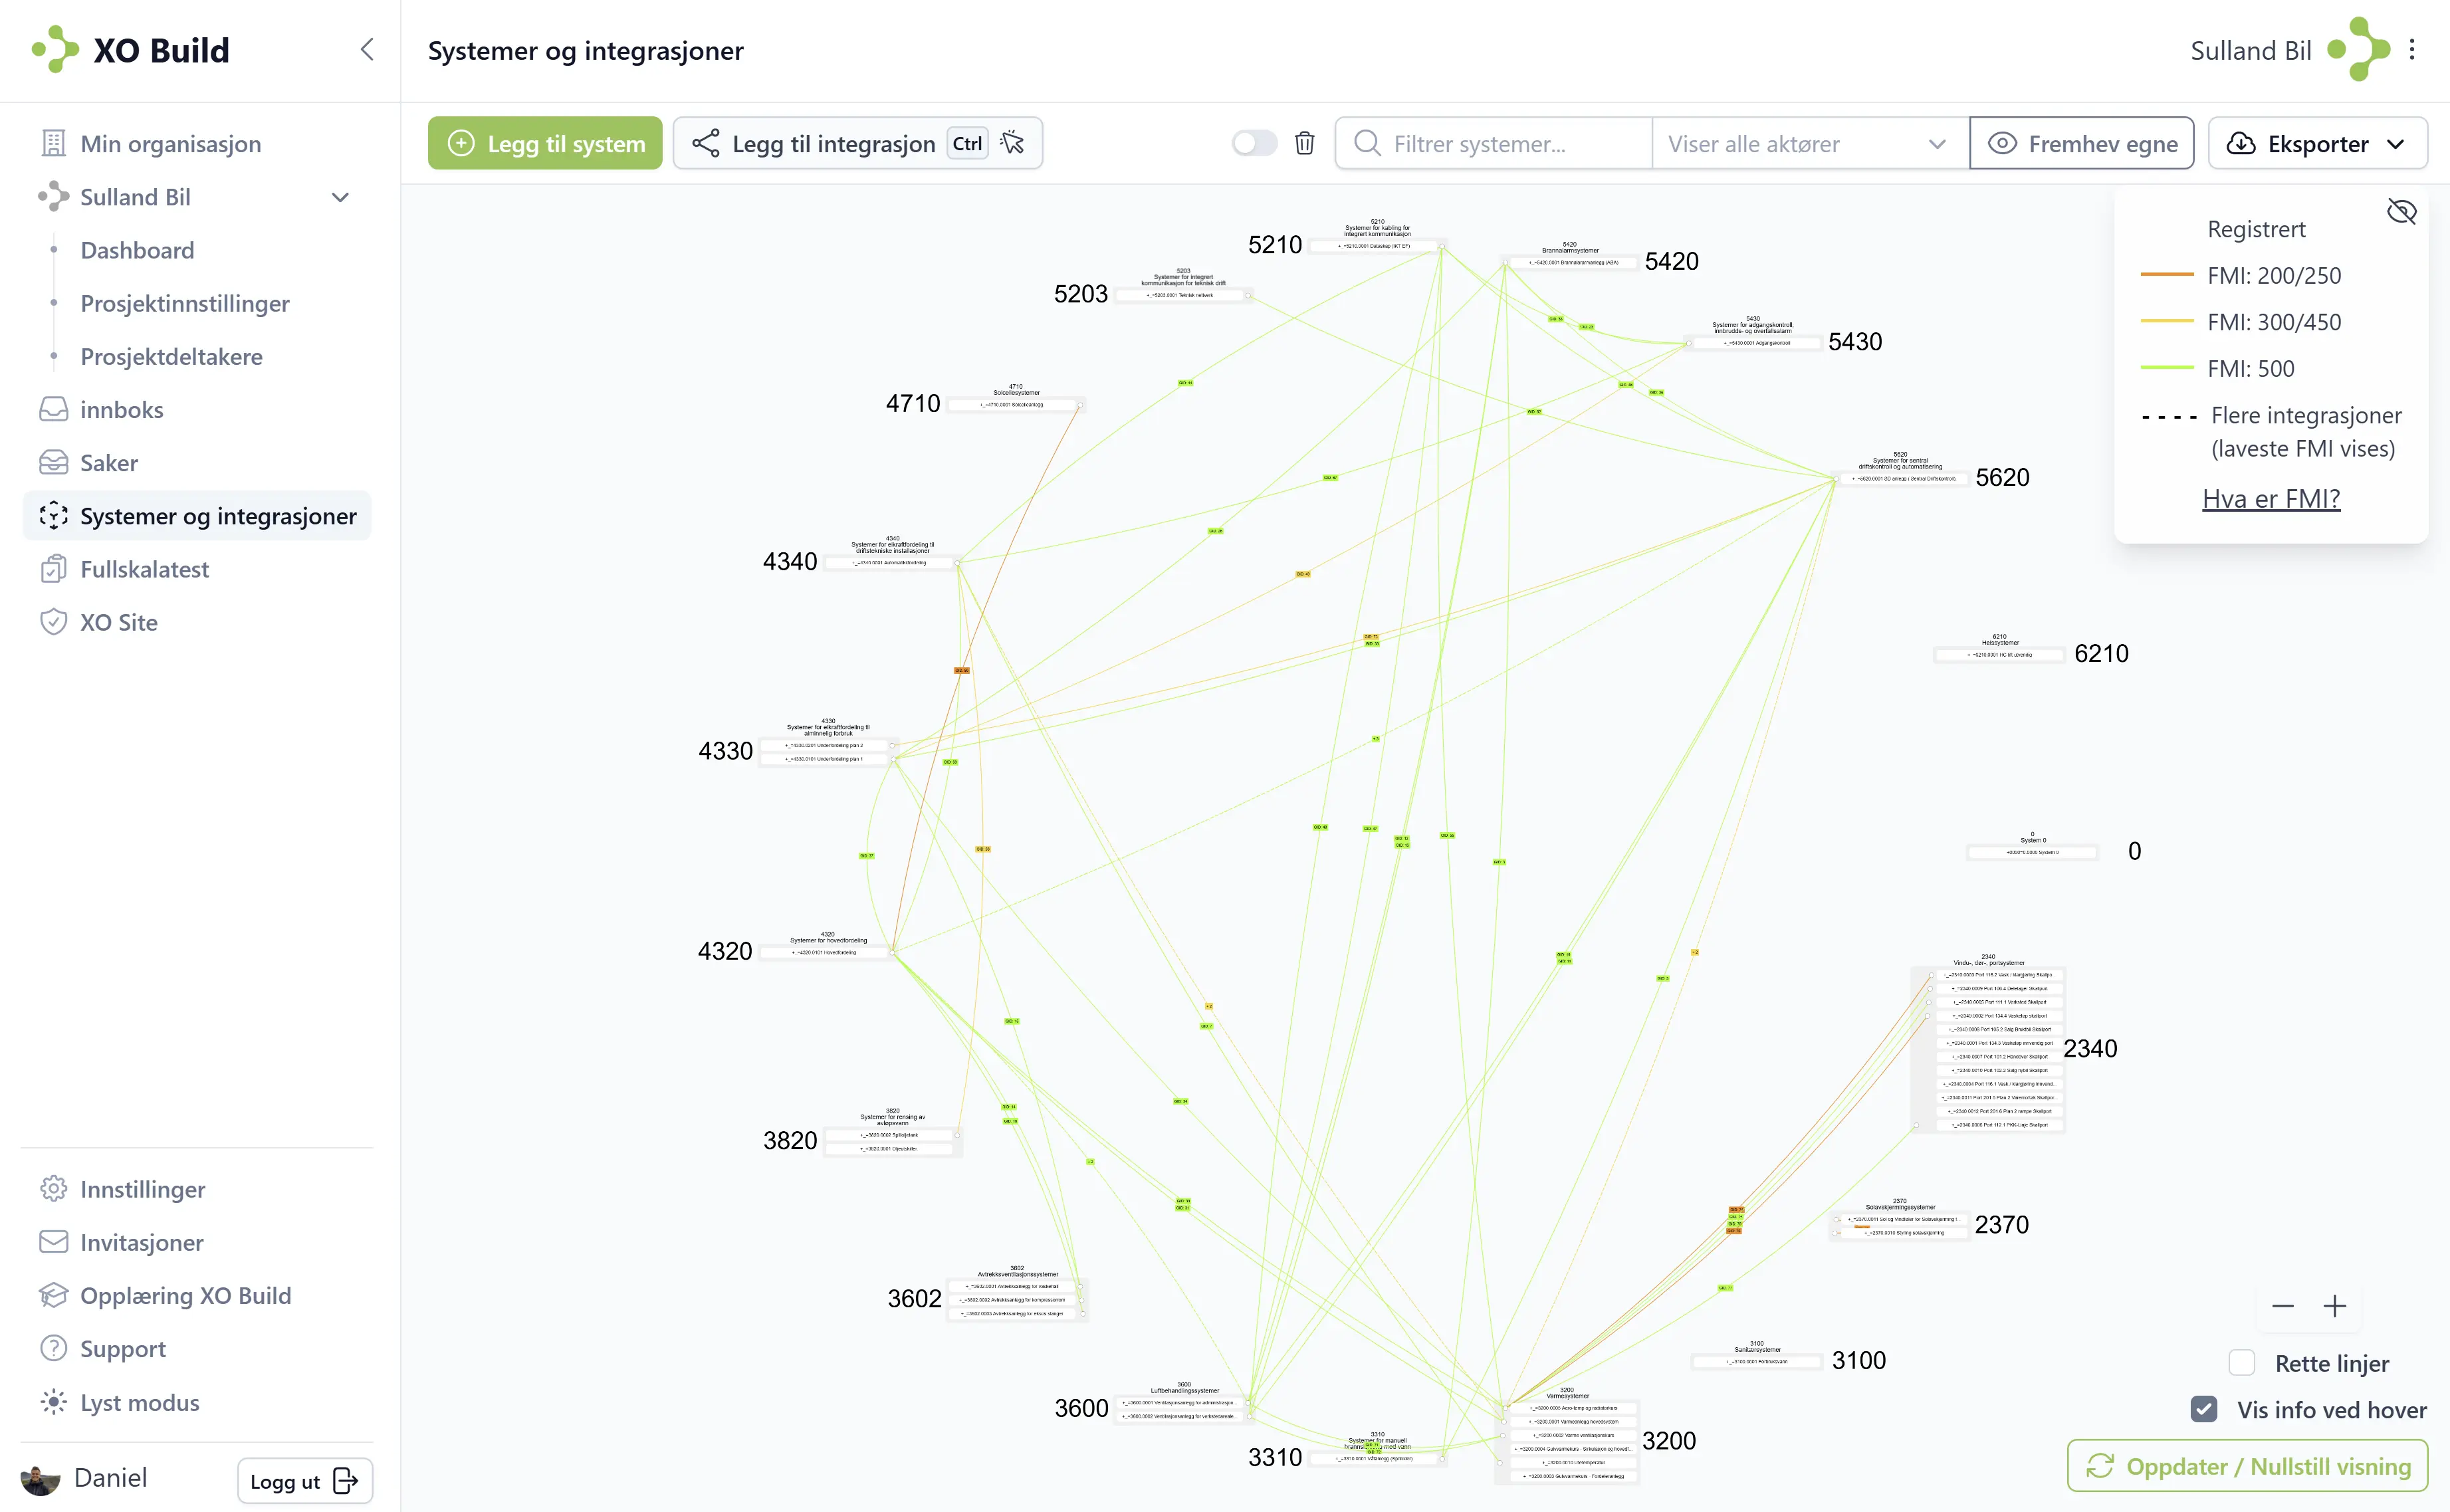This screenshot has width=2450, height=1512.
Task: Click the trash delete icon in toolbar
Action: 1304,143
